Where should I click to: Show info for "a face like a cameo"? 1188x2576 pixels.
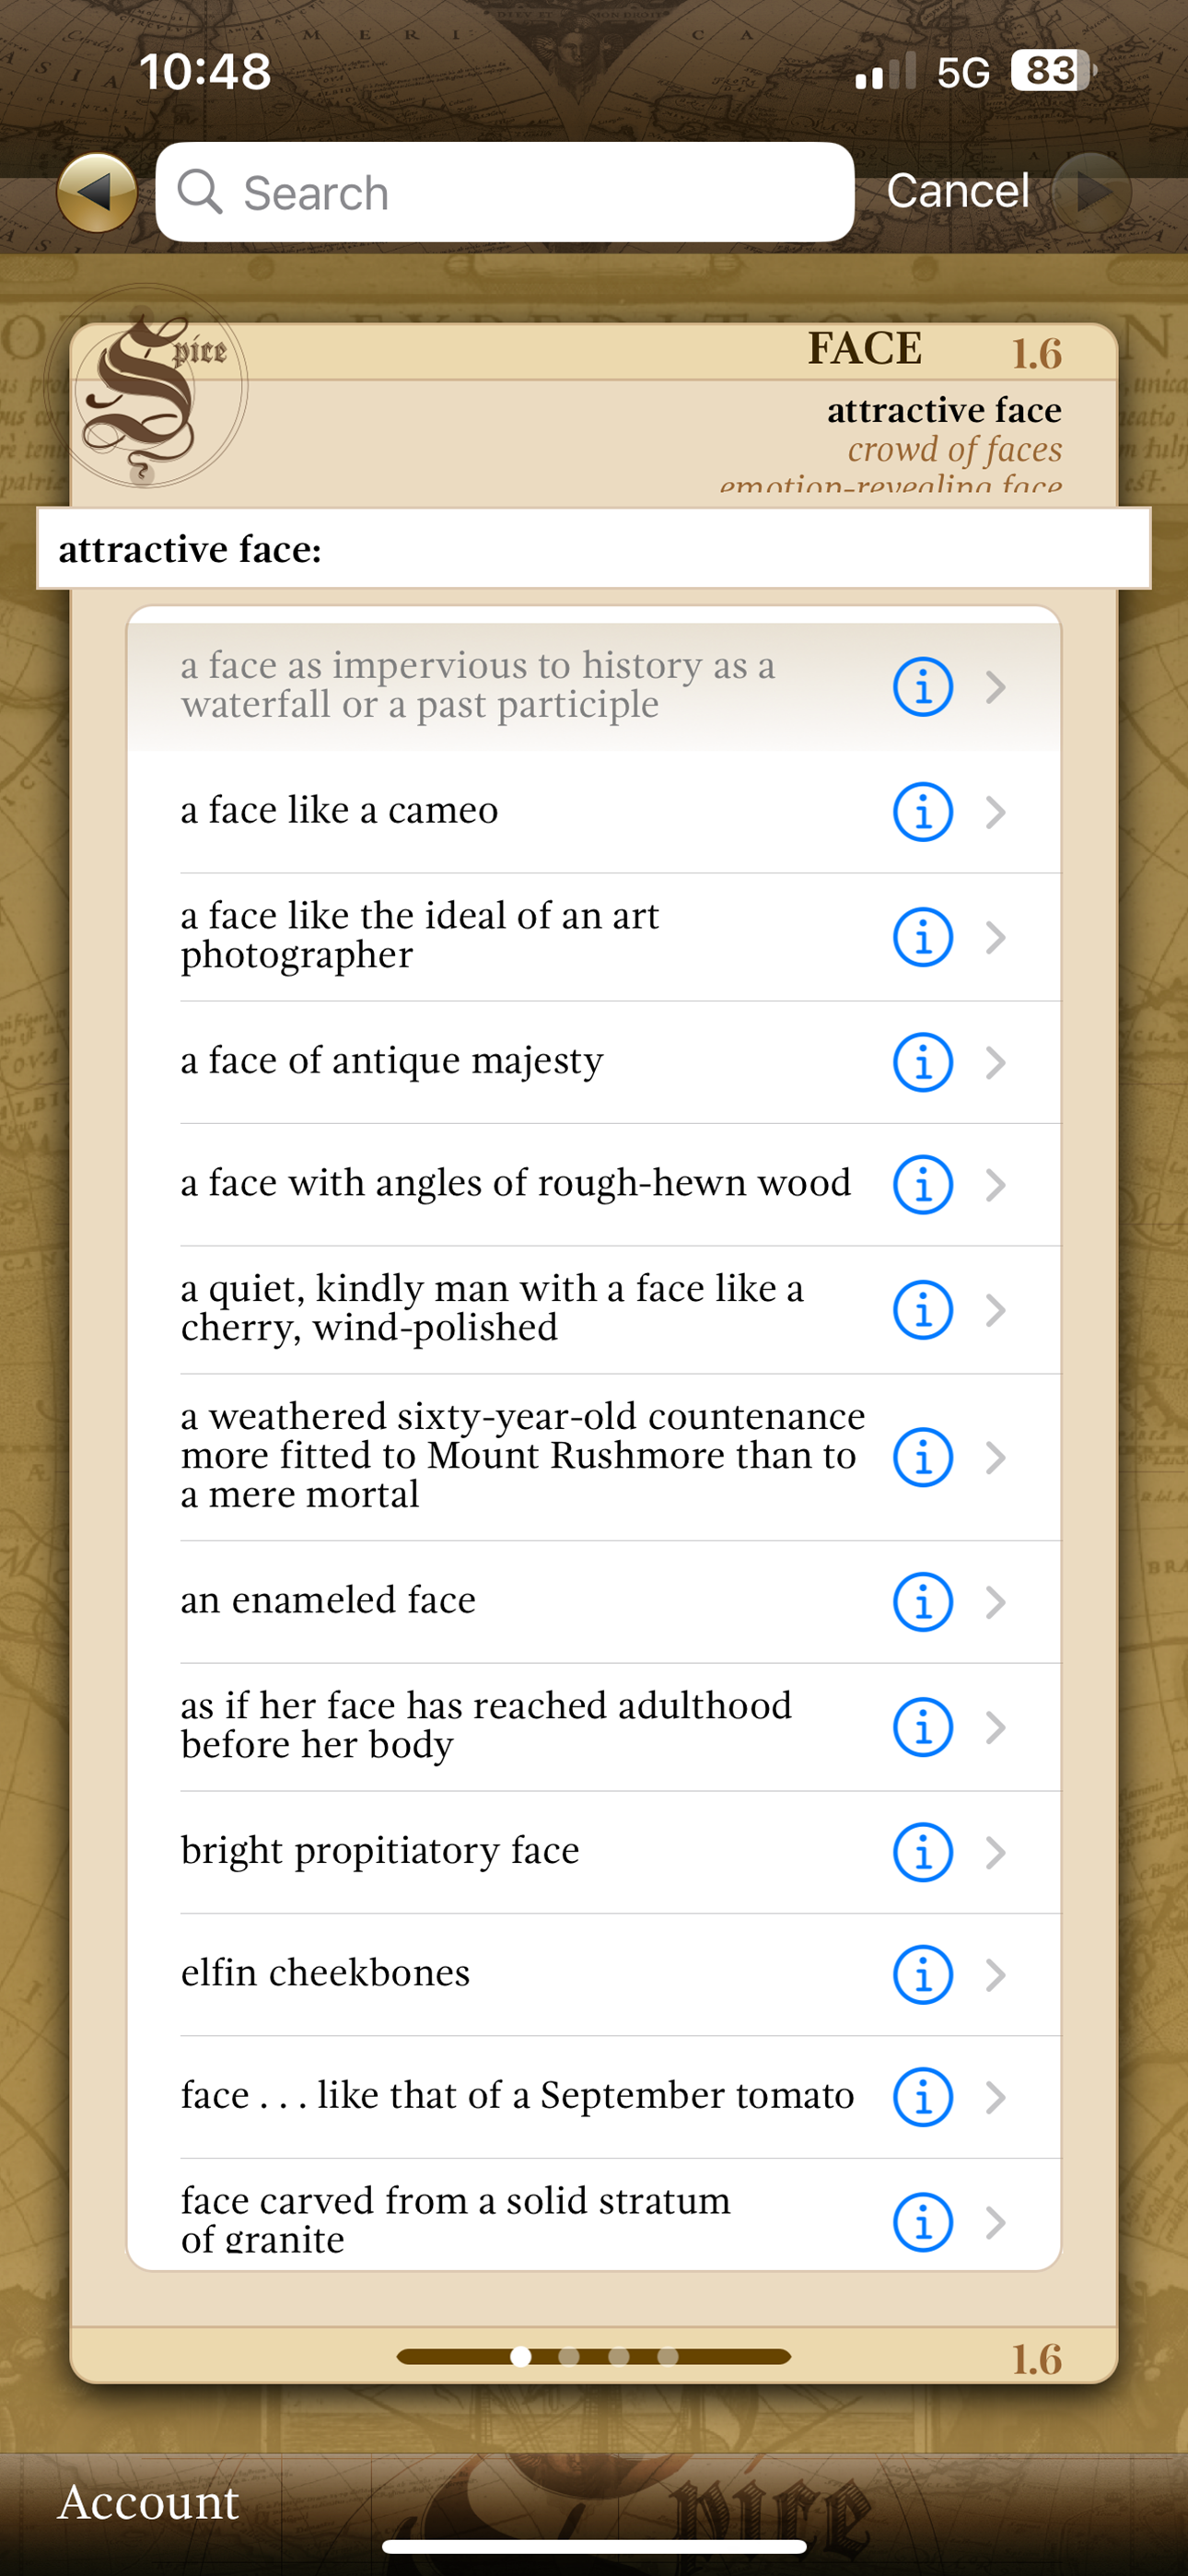click(x=922, y=811)
